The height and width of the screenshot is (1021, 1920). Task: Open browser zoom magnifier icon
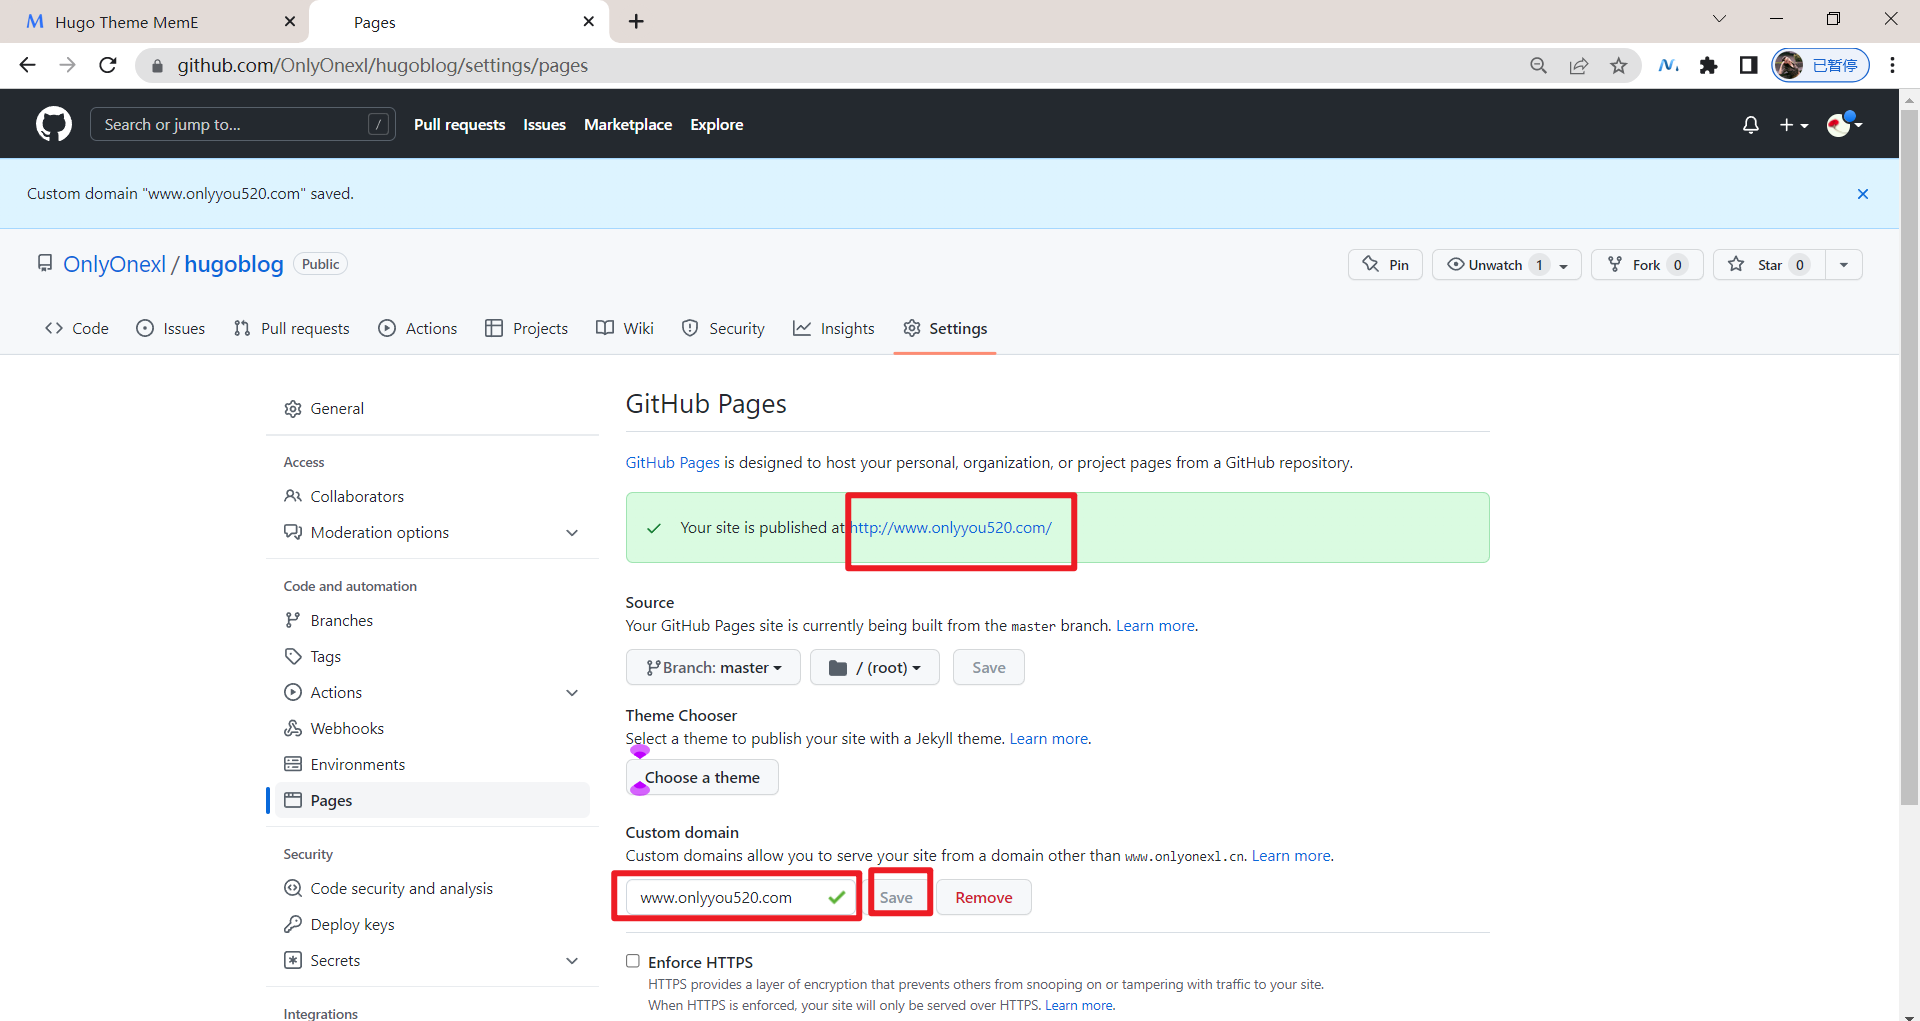(1539, 66)
